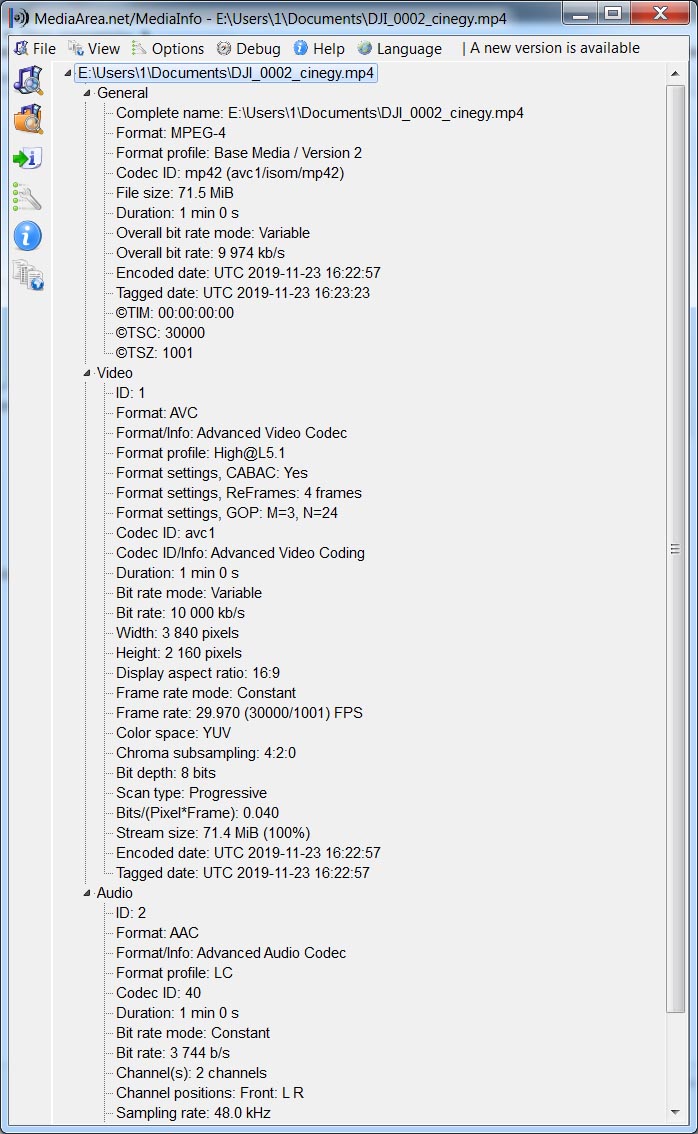Screen dimensions: 698x1134
Task: Open the Debug menu
Action: click(x=249, y=48)
